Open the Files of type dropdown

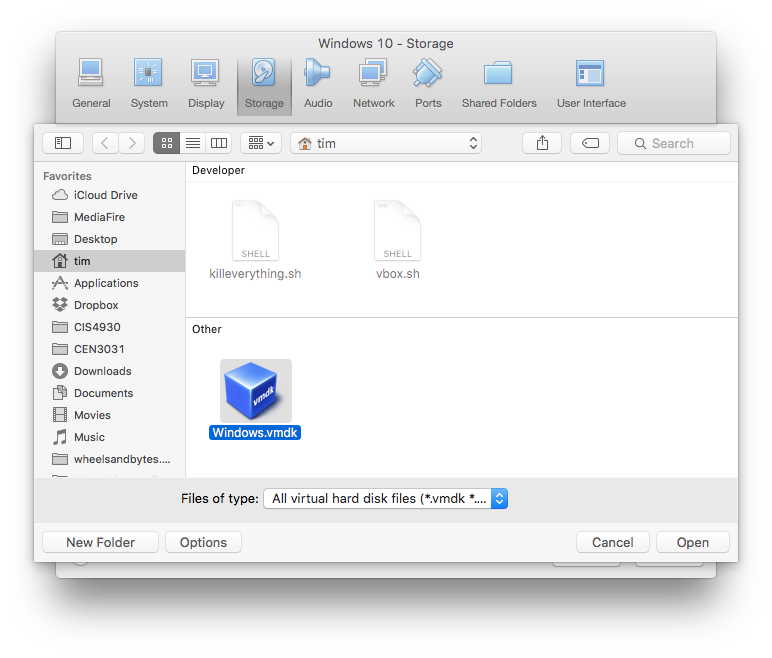coord(386,498)
